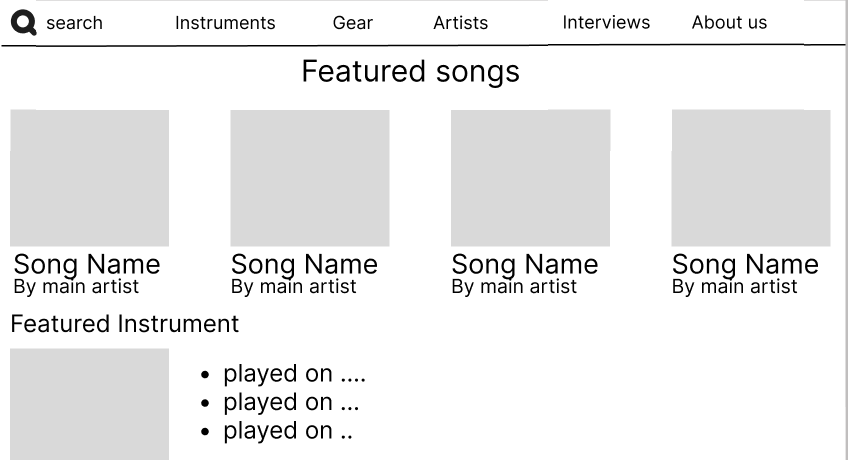Screen dimensions: 848x460
Task: Select the third song's Song Name title
Action: (x=525, y=264)
